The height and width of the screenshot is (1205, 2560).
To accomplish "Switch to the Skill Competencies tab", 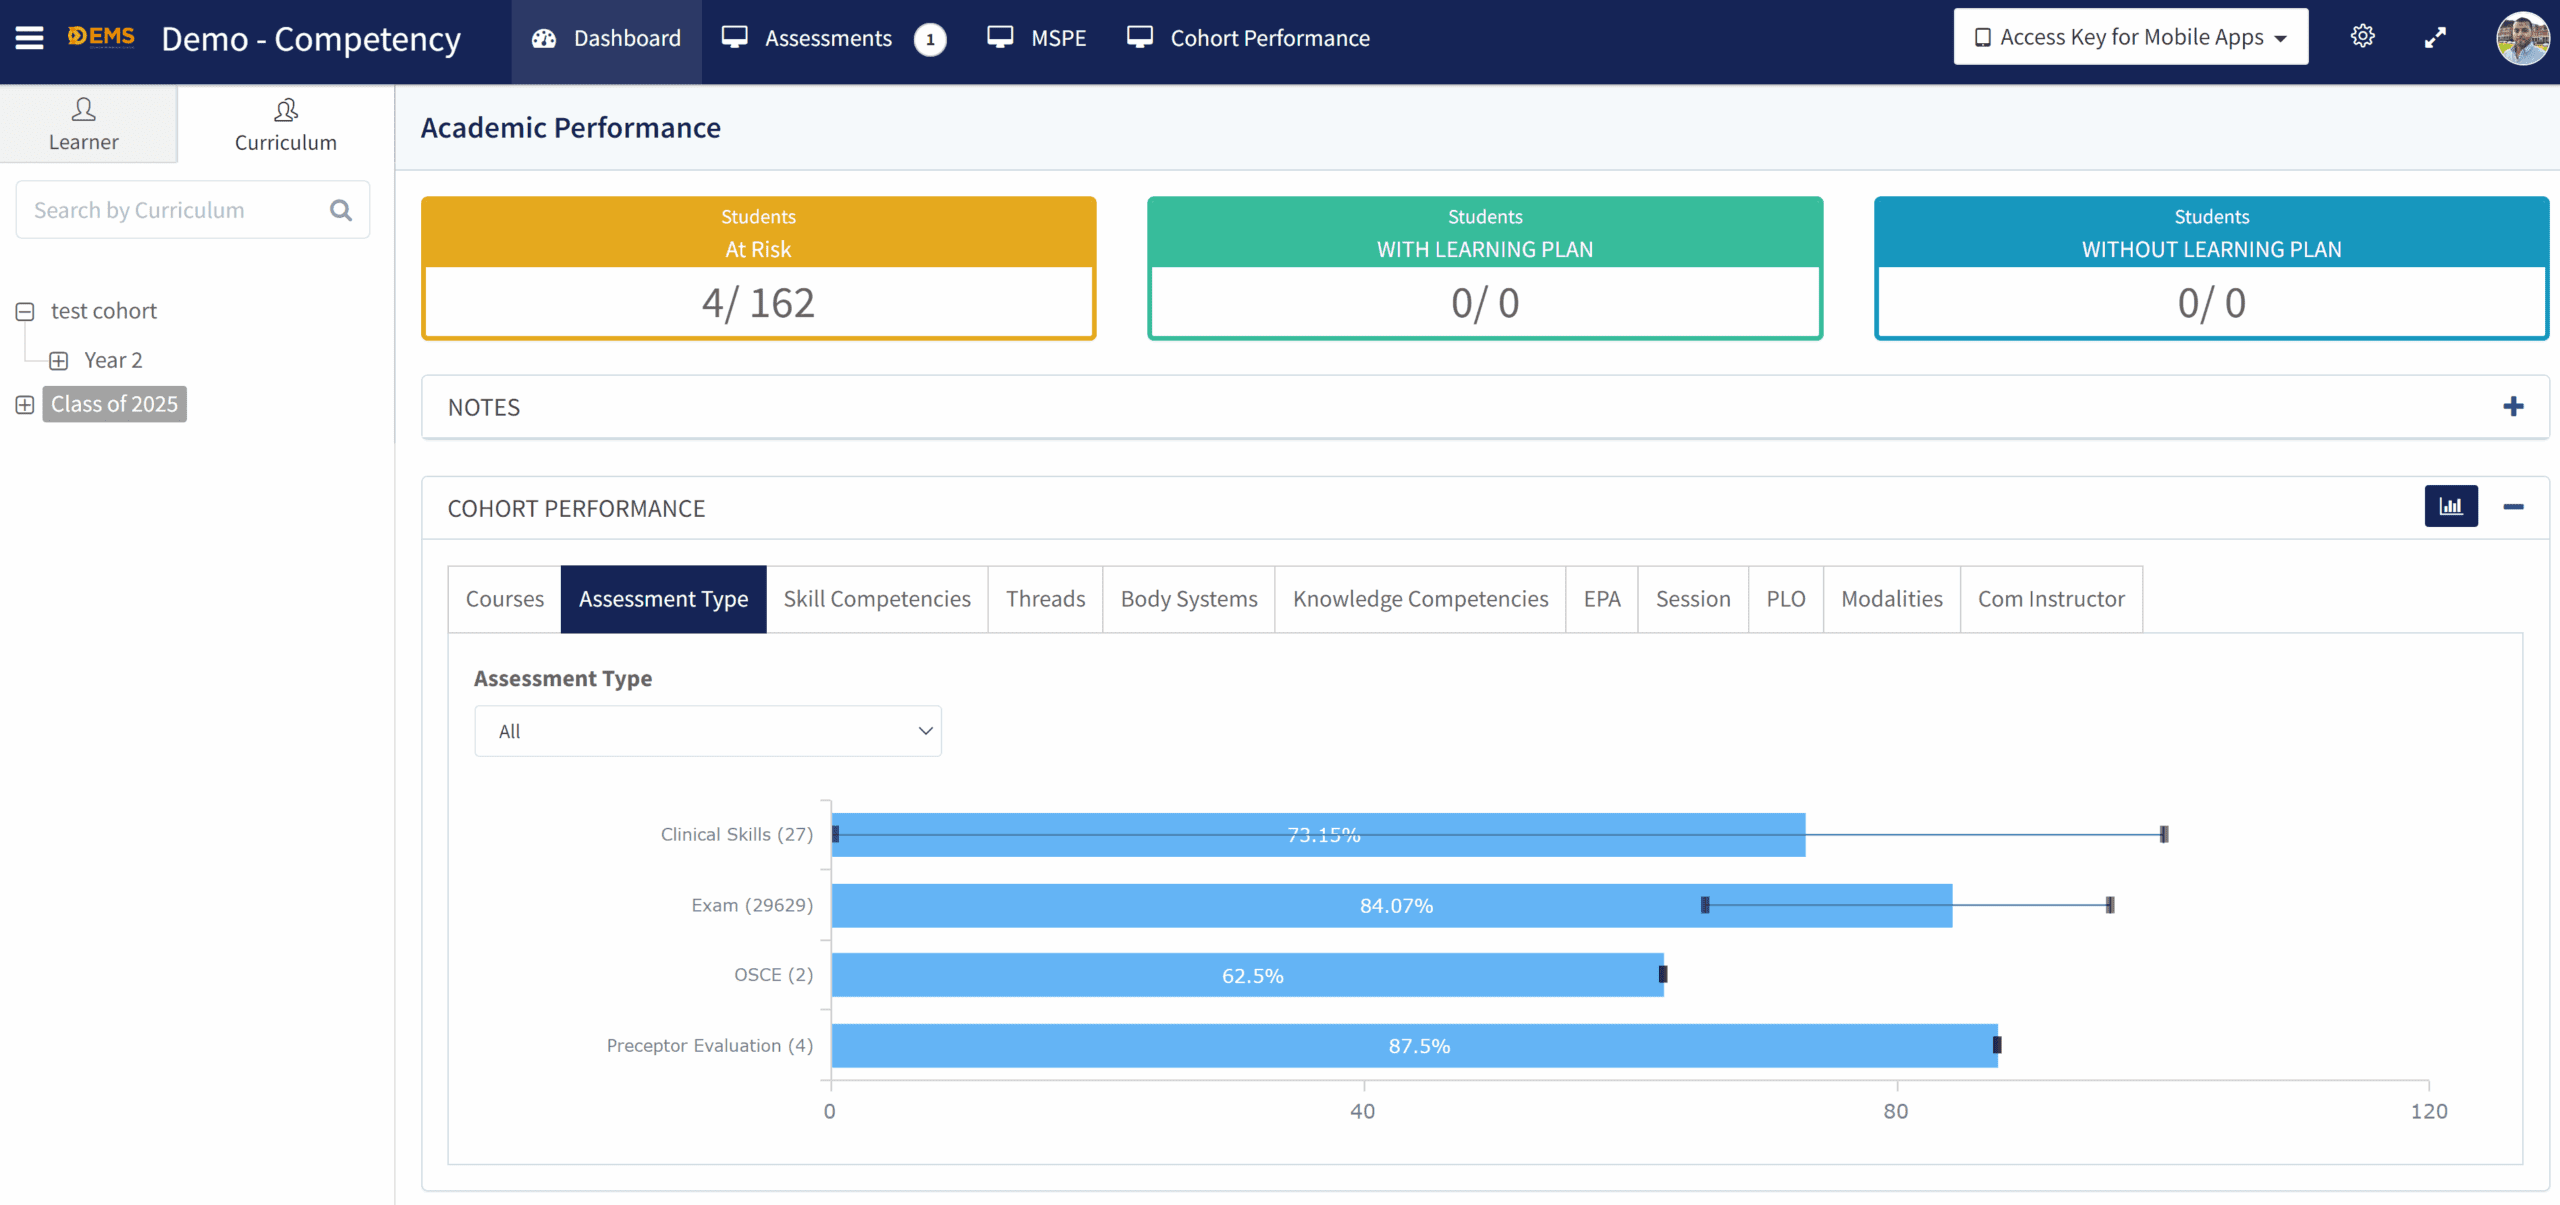I will [x=876, y=599].
